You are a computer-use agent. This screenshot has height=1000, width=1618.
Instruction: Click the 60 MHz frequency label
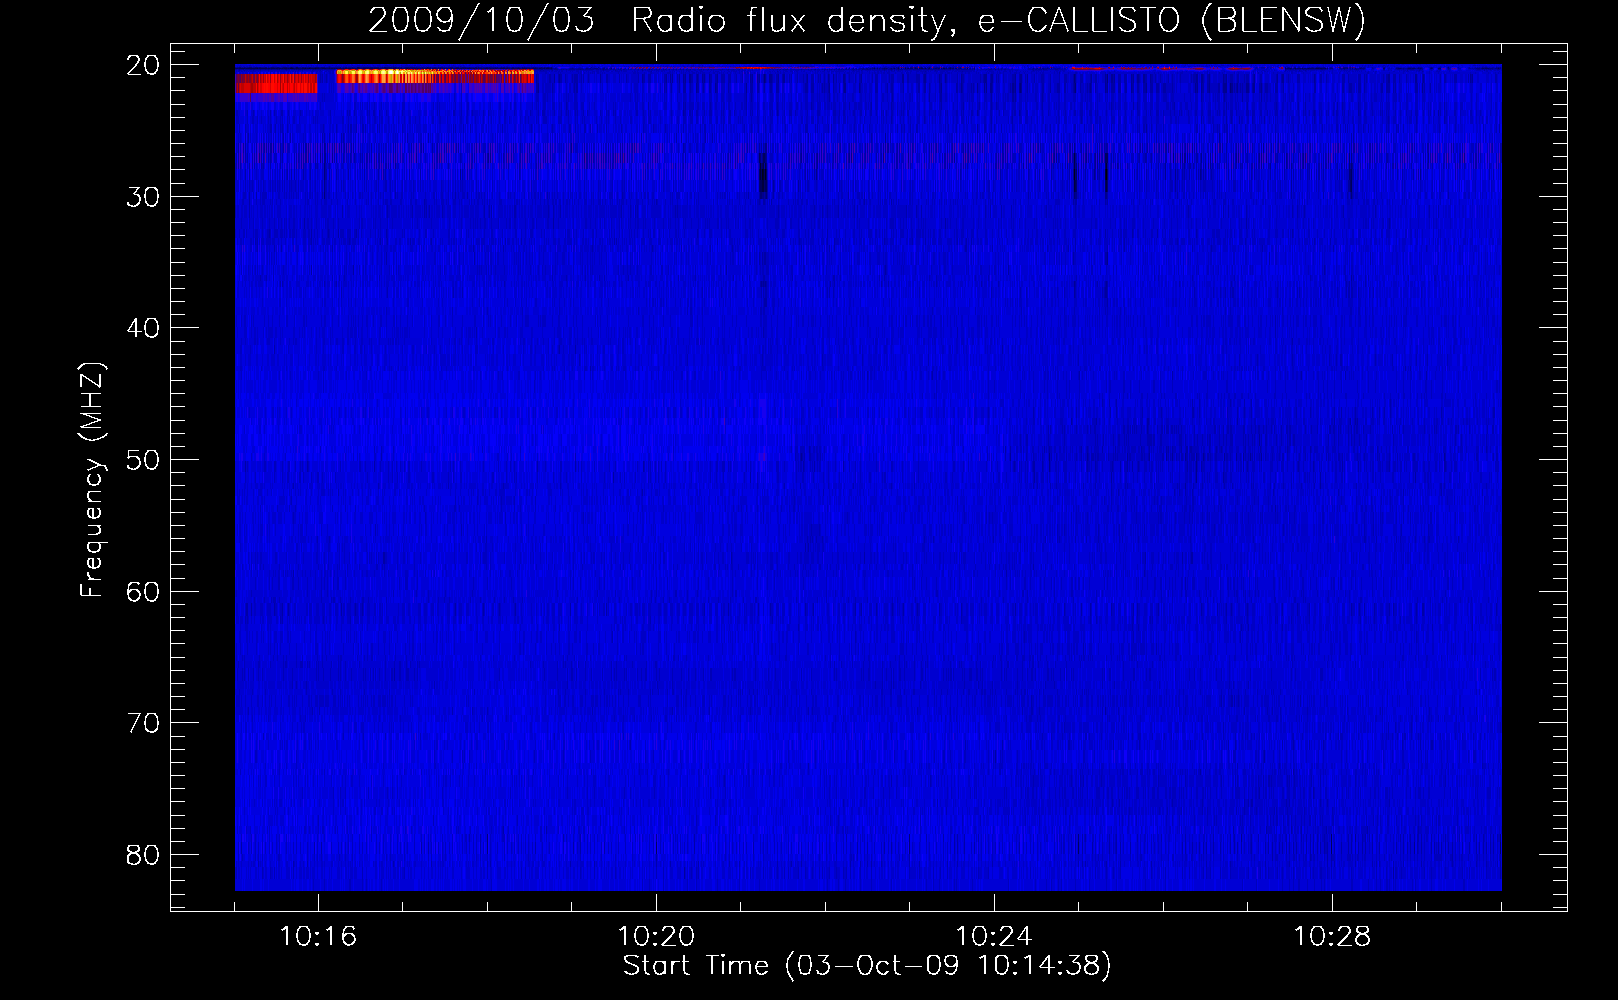point(143,592)
